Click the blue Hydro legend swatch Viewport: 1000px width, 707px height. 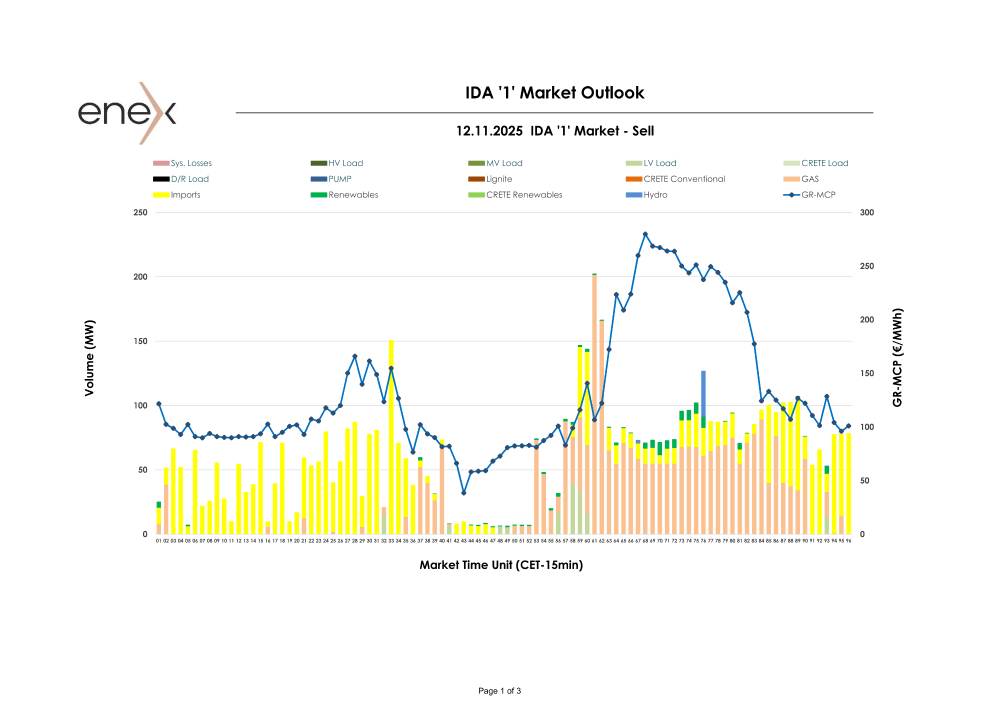[x=634, y=195]
